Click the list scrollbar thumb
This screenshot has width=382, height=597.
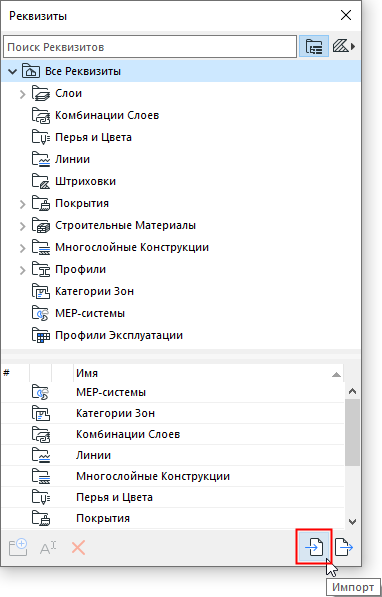(x=352, y=433)
